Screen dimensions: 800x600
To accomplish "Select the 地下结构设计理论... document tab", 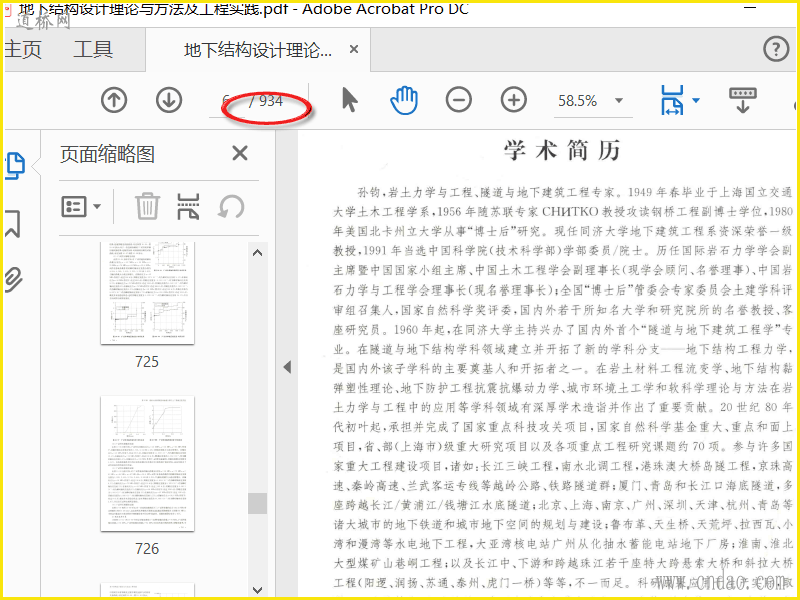I will [258, 50].
